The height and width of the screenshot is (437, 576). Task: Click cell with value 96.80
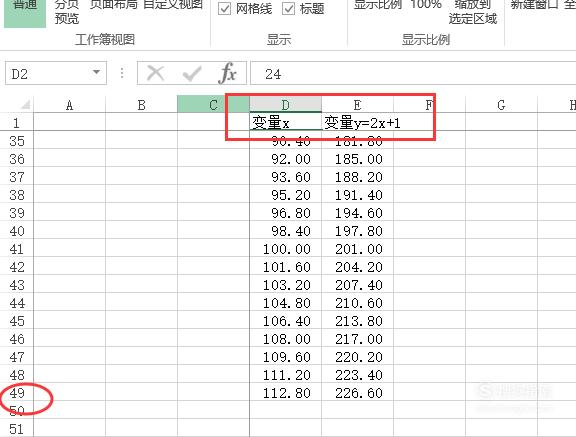pos(285,213)
